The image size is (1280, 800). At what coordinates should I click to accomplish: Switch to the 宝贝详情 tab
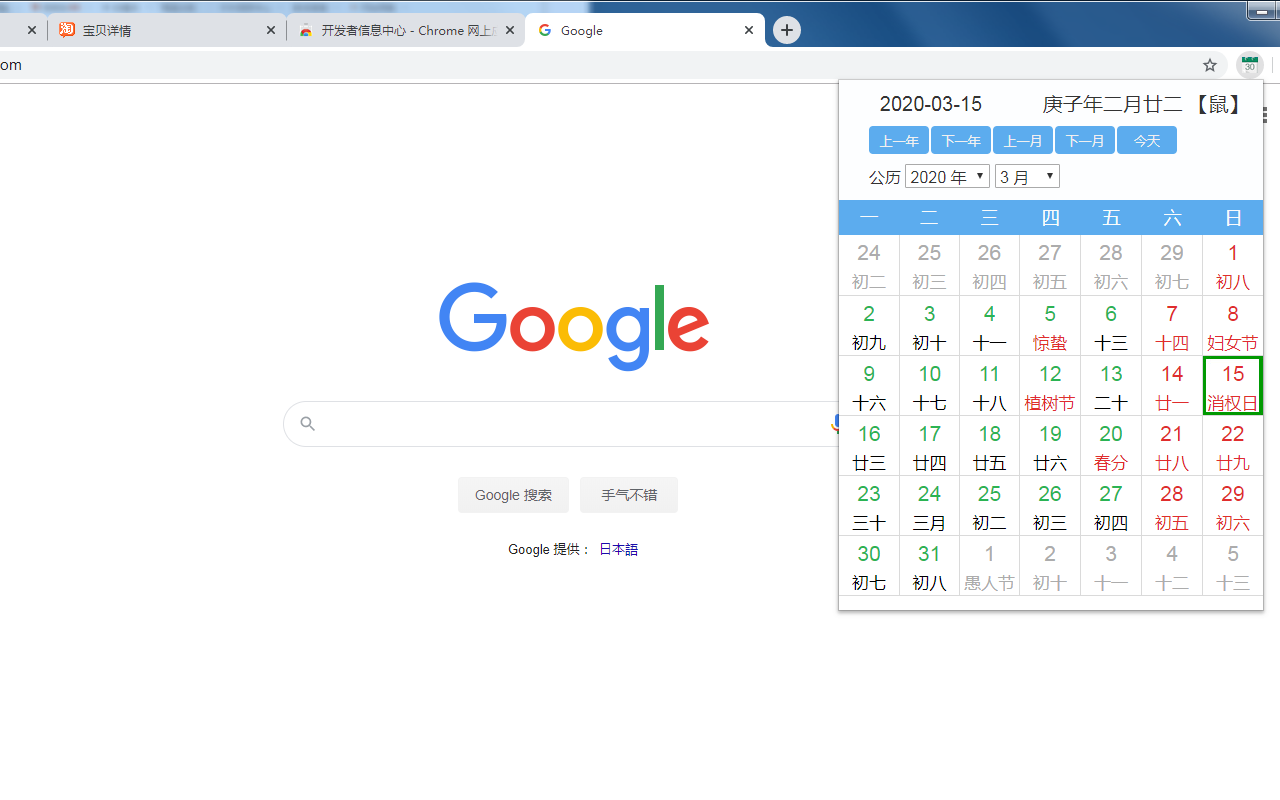(167, 30)
